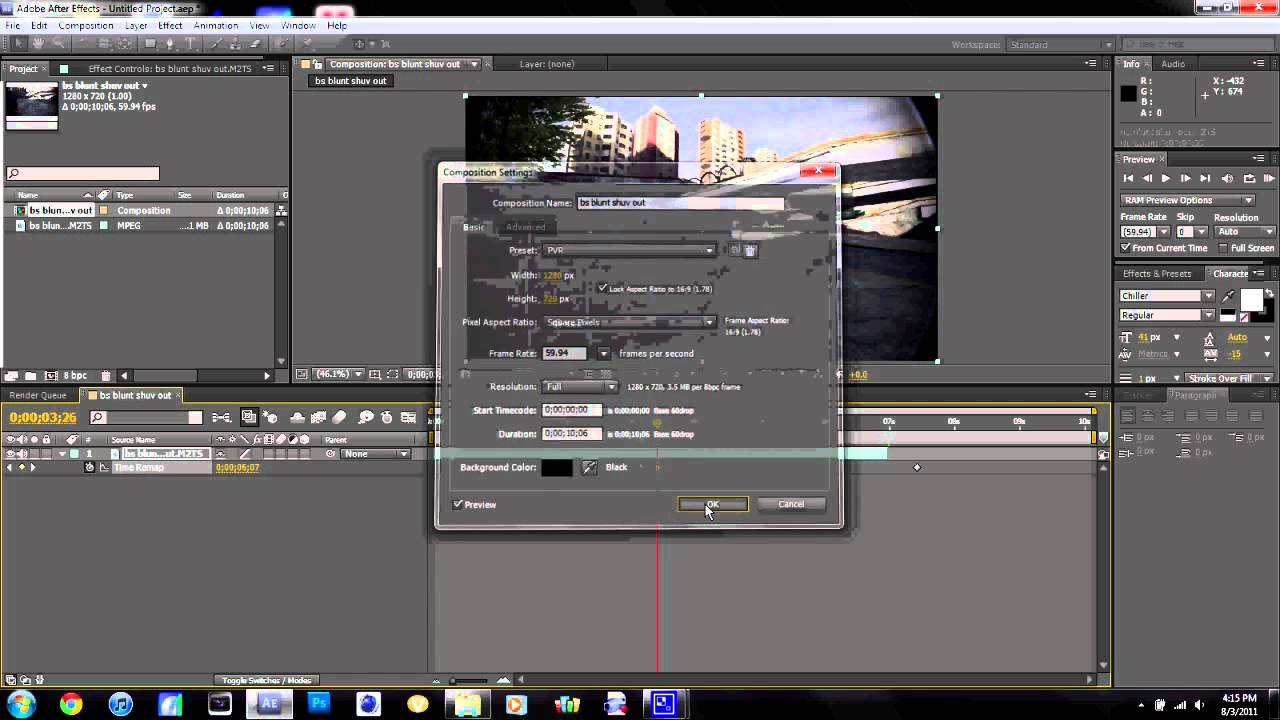This screenshot has height=720, width=1280.
Task: Open the Pixel Aspect Ratio dropdown
Action: click(x=629, y=322)
